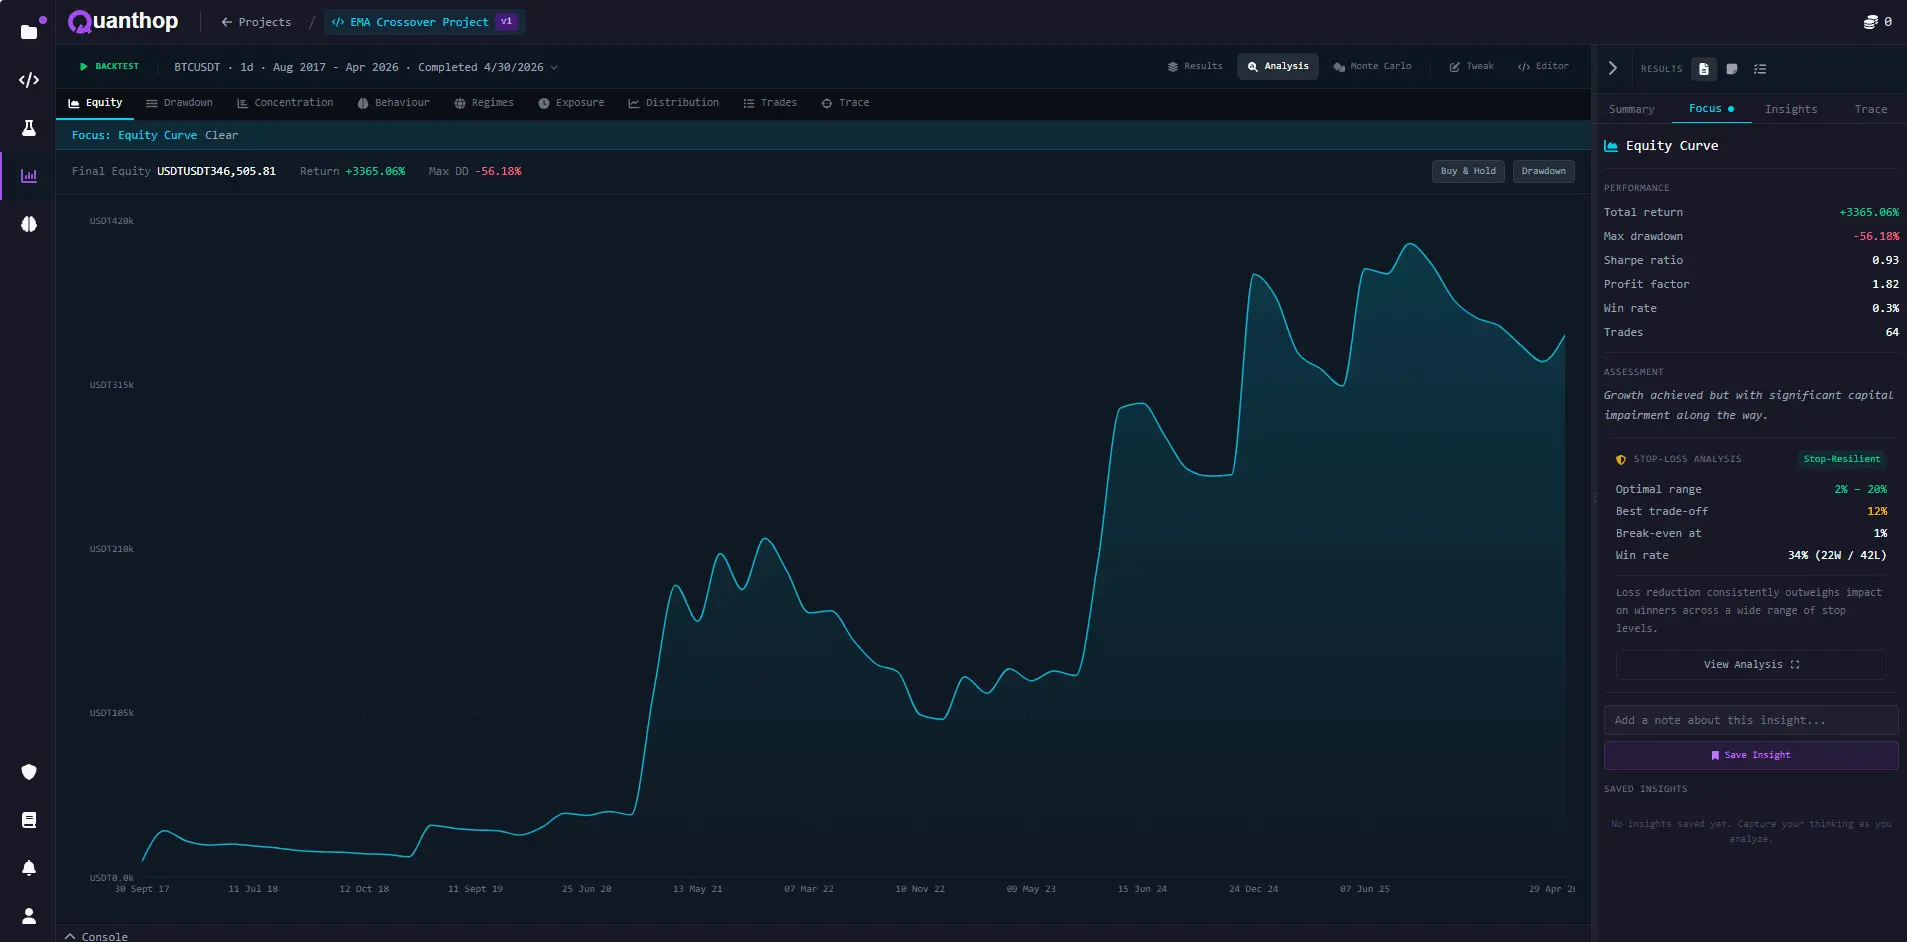
Task: Select the Trades tab
Action: (x=770, y=103)
